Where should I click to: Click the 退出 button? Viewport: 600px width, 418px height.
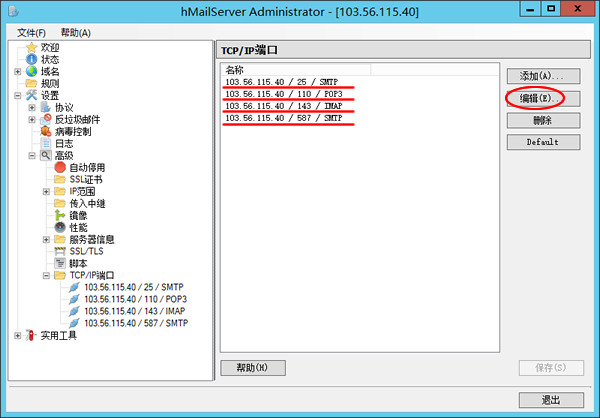[x=551, y=400]
